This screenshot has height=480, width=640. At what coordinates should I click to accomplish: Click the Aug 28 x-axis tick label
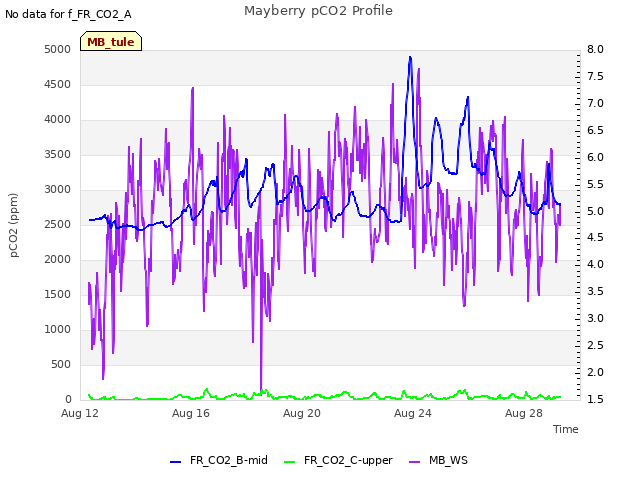[524, 413]
